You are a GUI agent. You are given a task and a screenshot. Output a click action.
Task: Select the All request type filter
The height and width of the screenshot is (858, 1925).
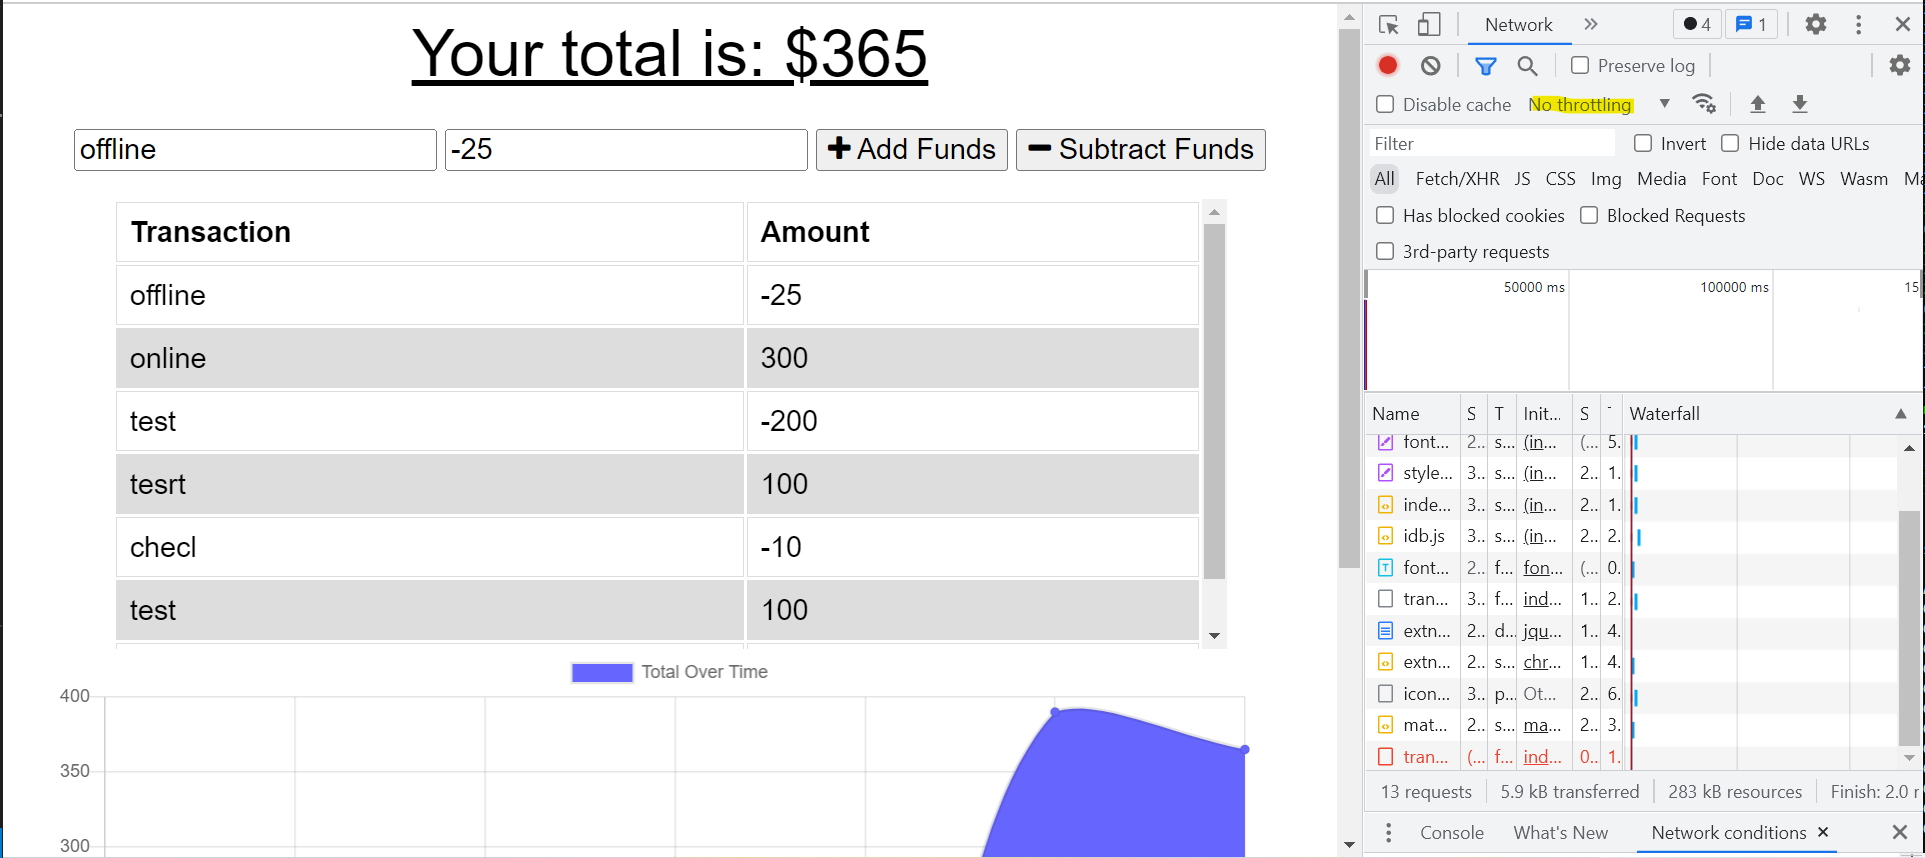tap(1384, 179)
